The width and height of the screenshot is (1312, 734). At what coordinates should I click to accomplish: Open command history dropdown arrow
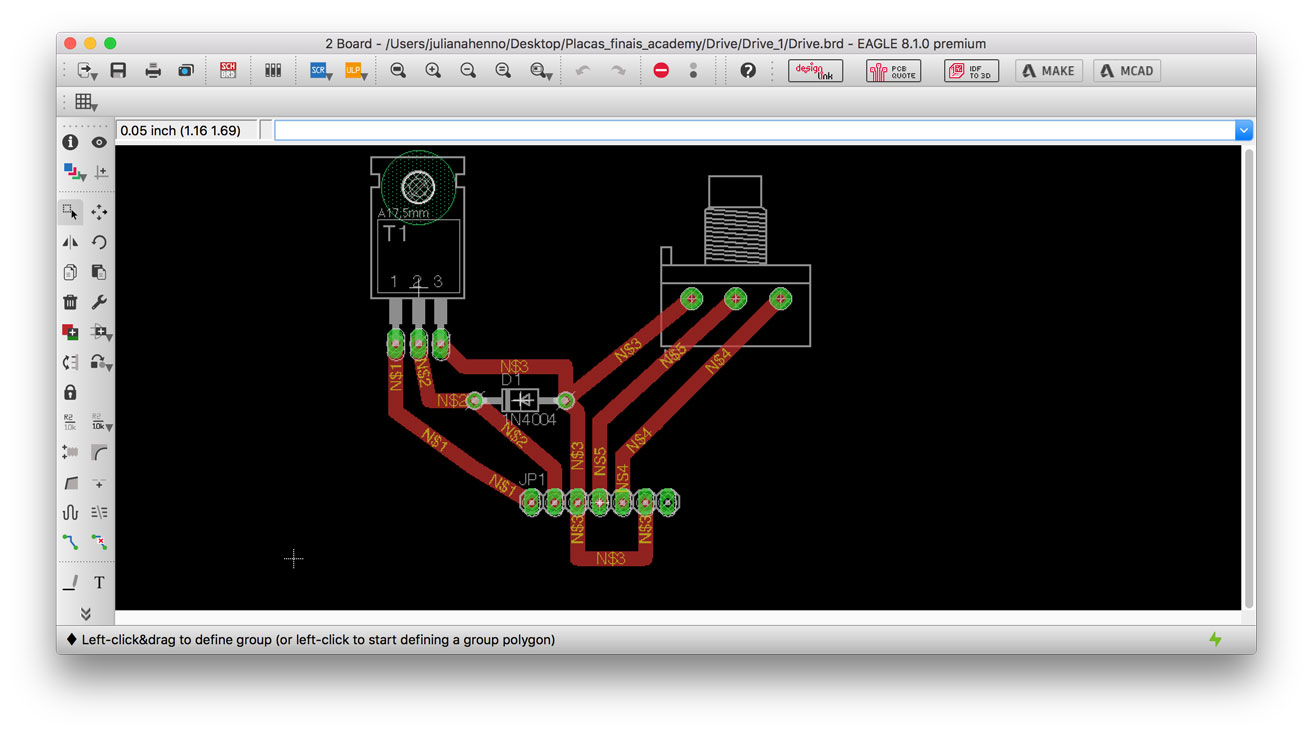(1244, 130)
